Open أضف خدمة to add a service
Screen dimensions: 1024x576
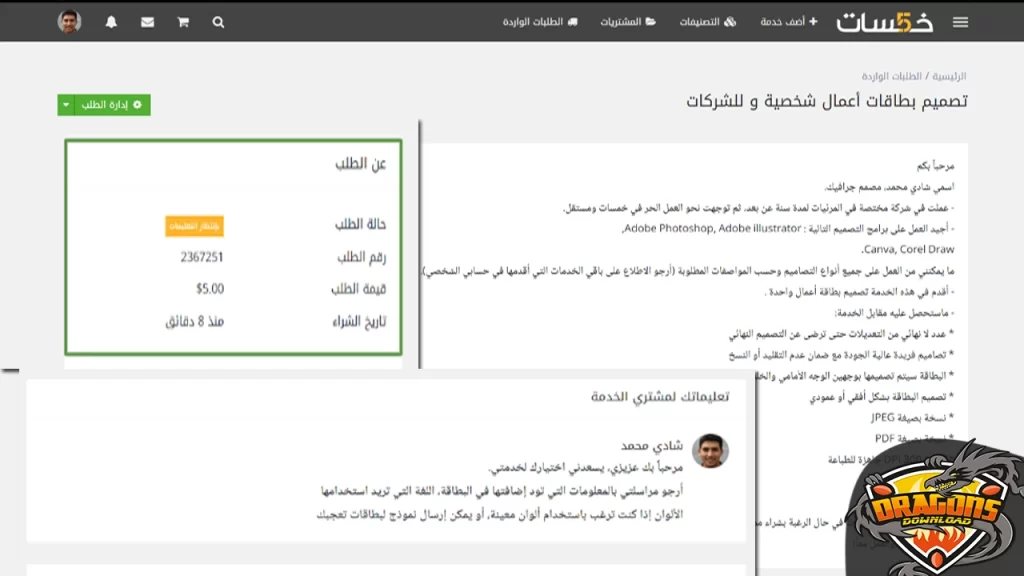point(783,21)
